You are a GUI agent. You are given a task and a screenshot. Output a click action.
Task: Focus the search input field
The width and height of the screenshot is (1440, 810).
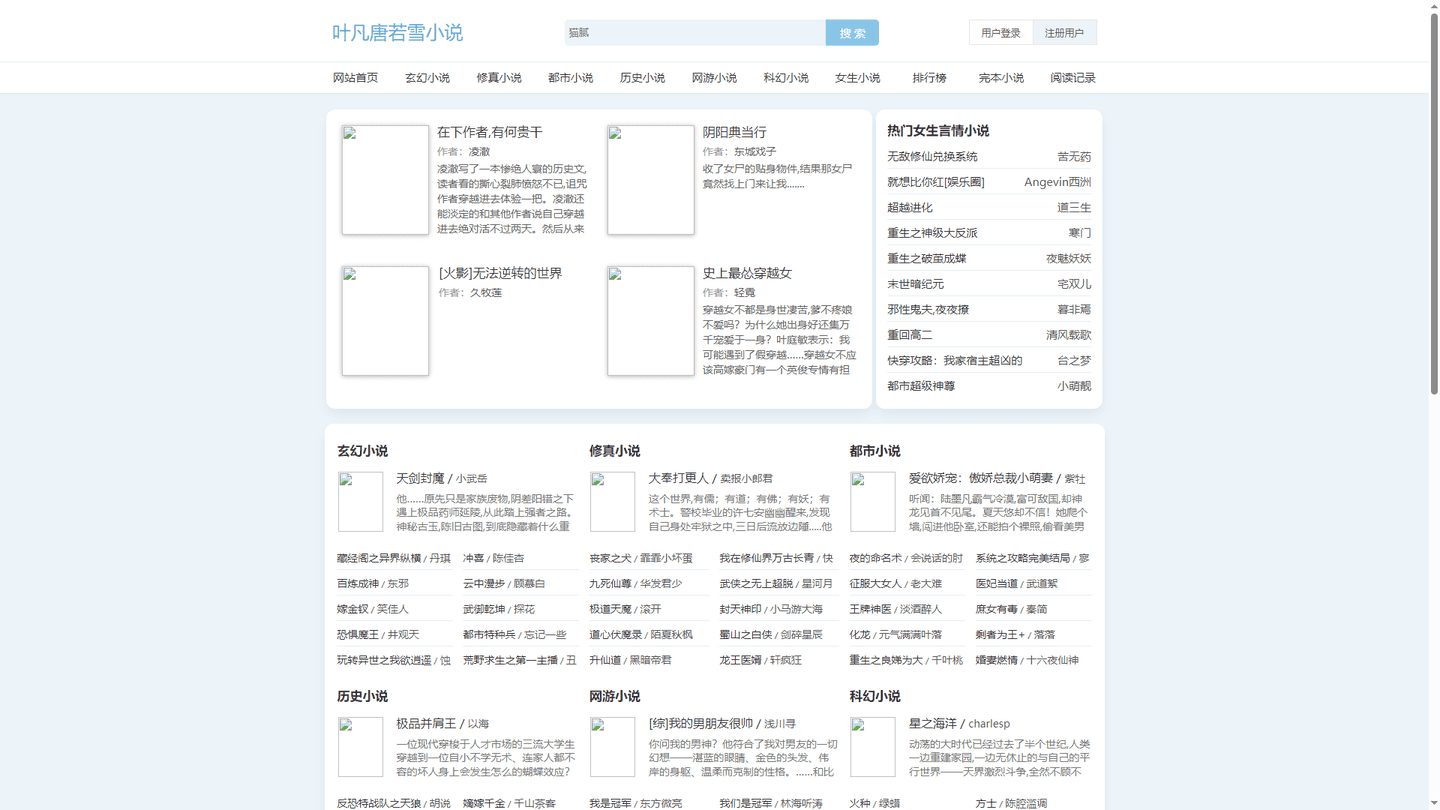point(695,33)
